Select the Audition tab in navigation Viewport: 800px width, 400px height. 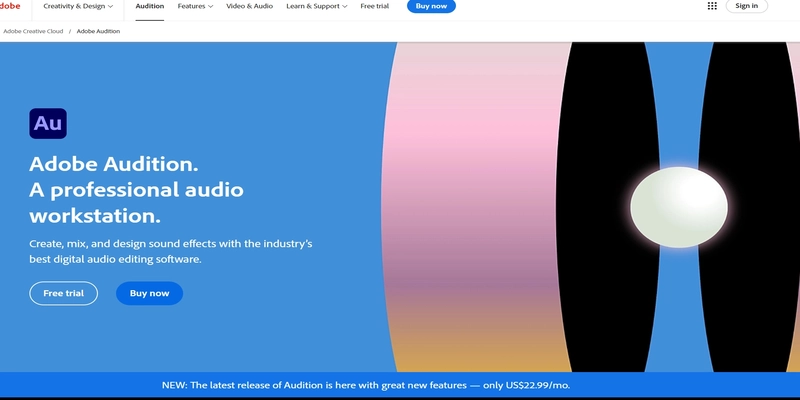[x=150, y=6]
